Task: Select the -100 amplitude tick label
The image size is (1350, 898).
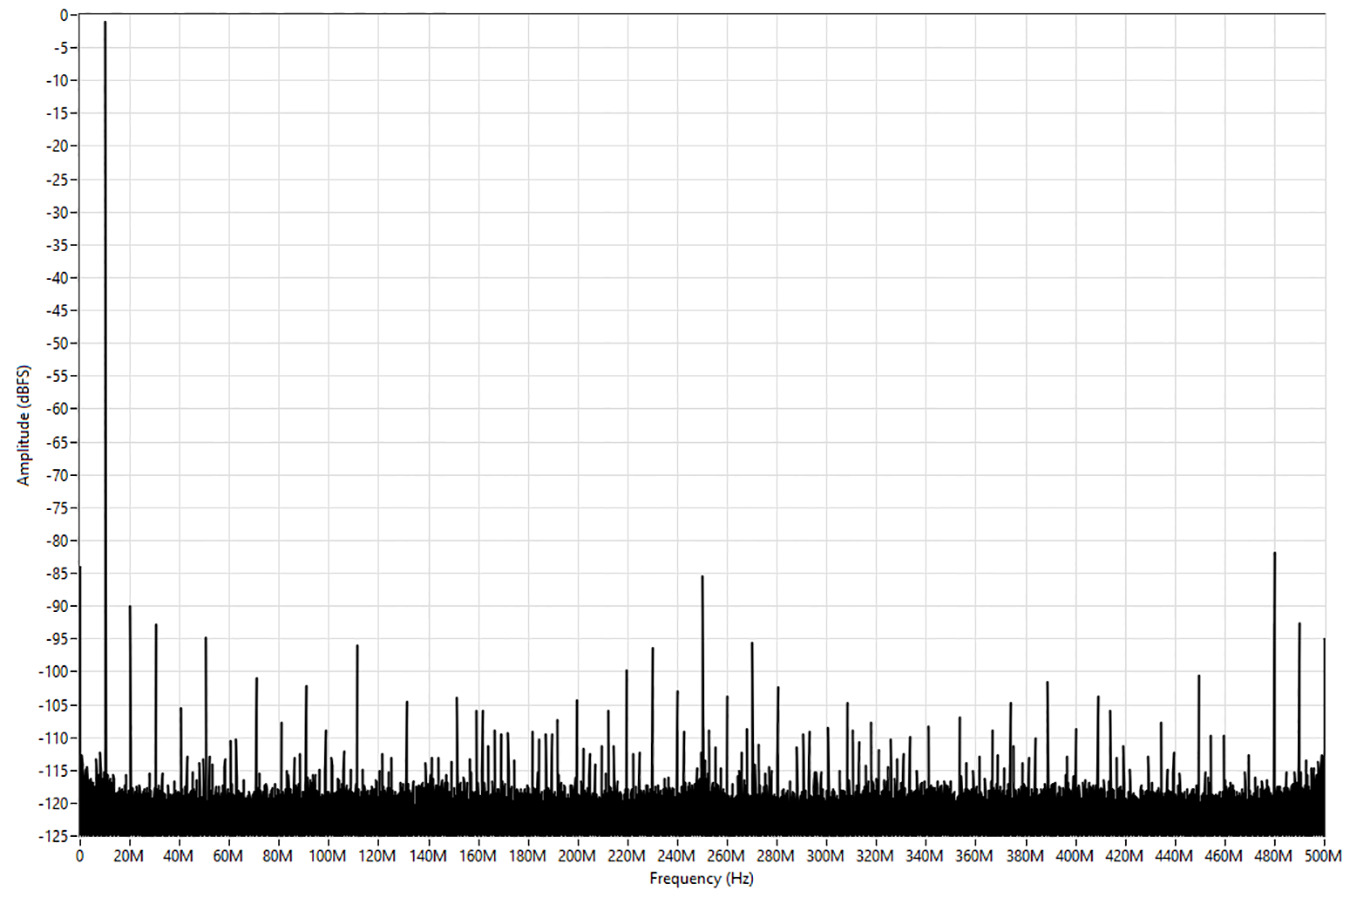Action: click(55, 671)
